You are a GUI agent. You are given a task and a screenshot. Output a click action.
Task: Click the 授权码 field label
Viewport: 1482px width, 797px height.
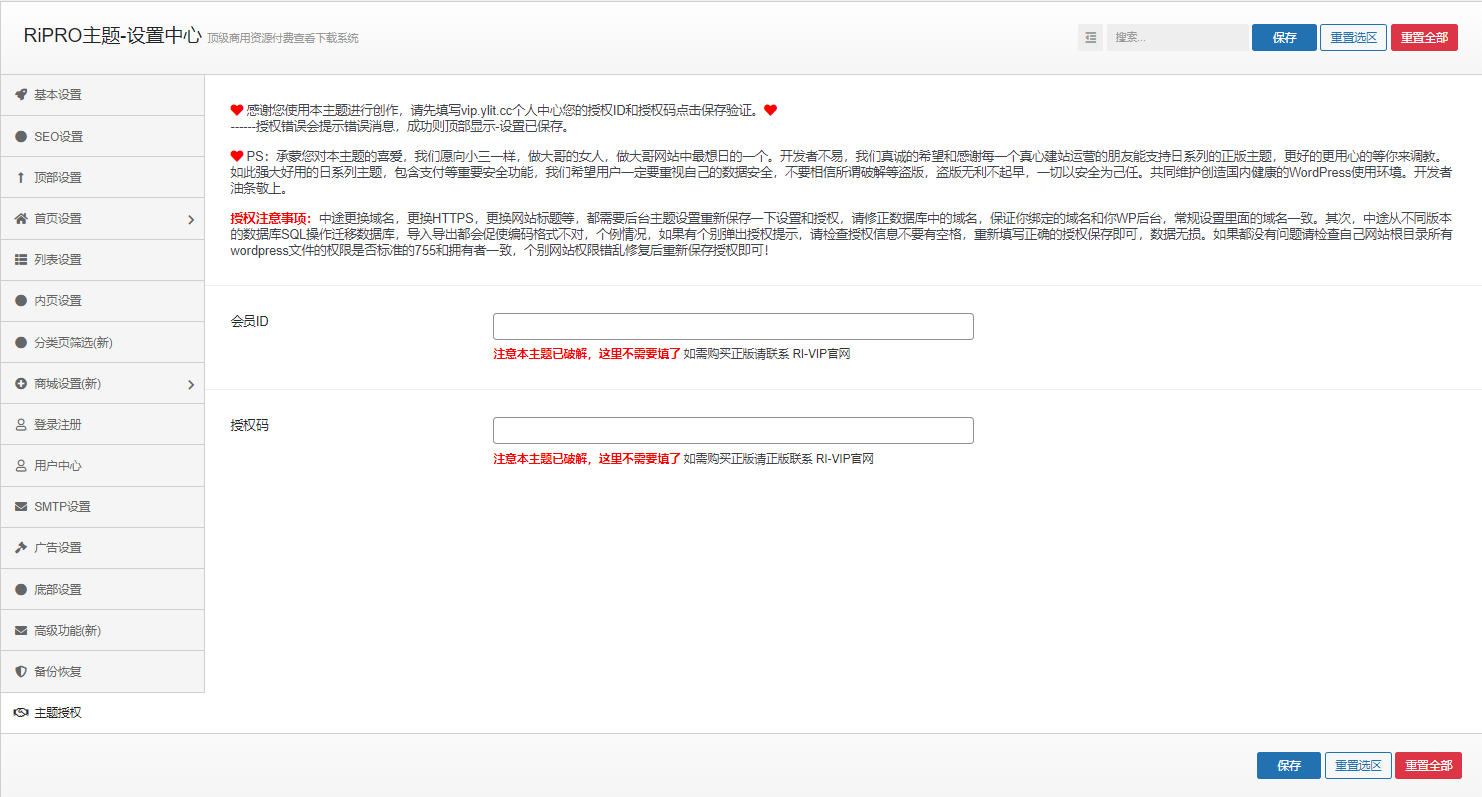point(249,425)
